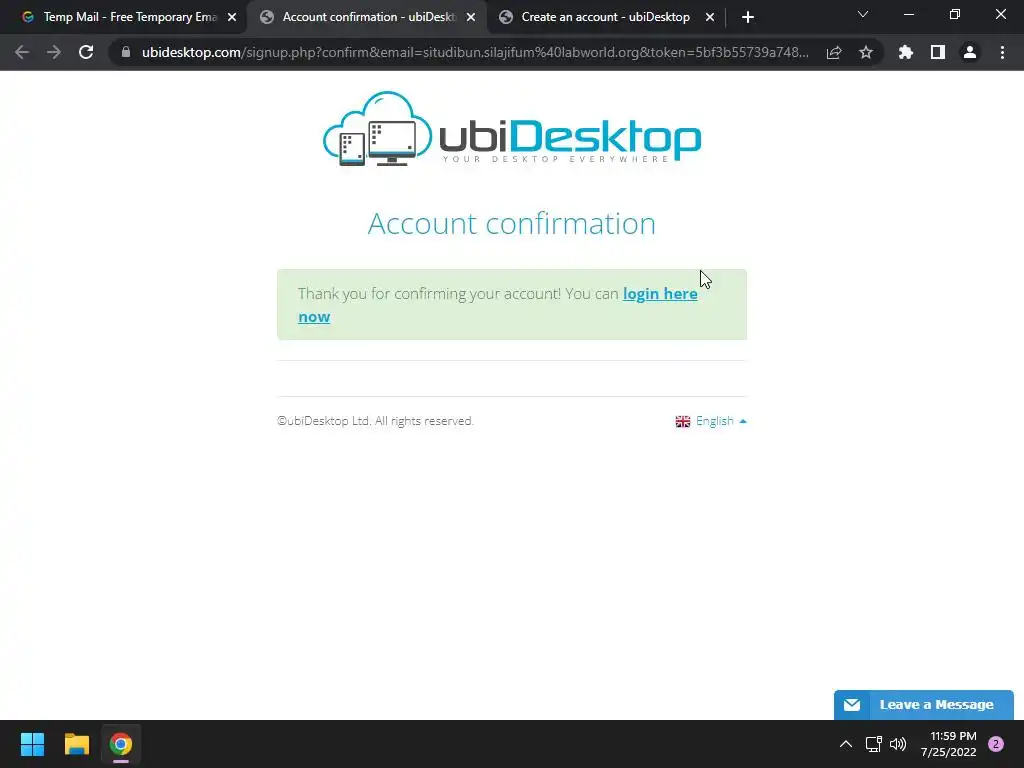Click the padlock site info icon

pos(126,52)
